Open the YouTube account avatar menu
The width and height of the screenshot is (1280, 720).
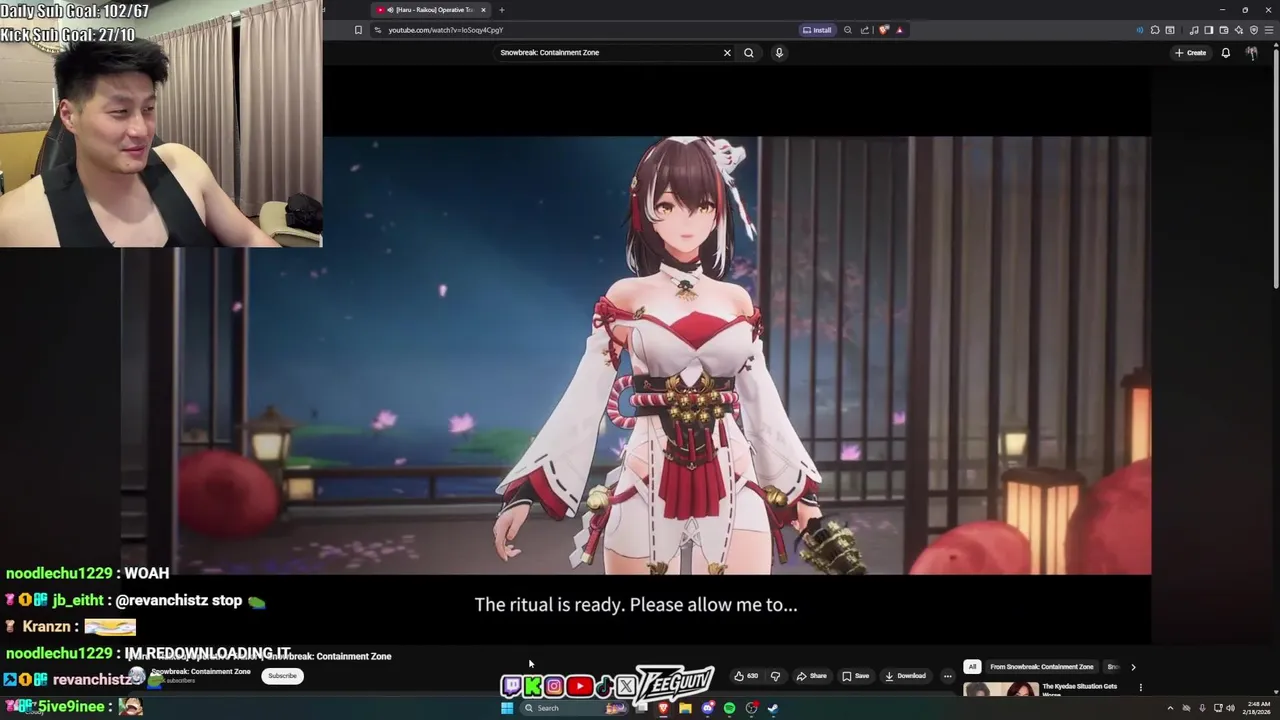pyautogui.click(x=1251, y=52)
